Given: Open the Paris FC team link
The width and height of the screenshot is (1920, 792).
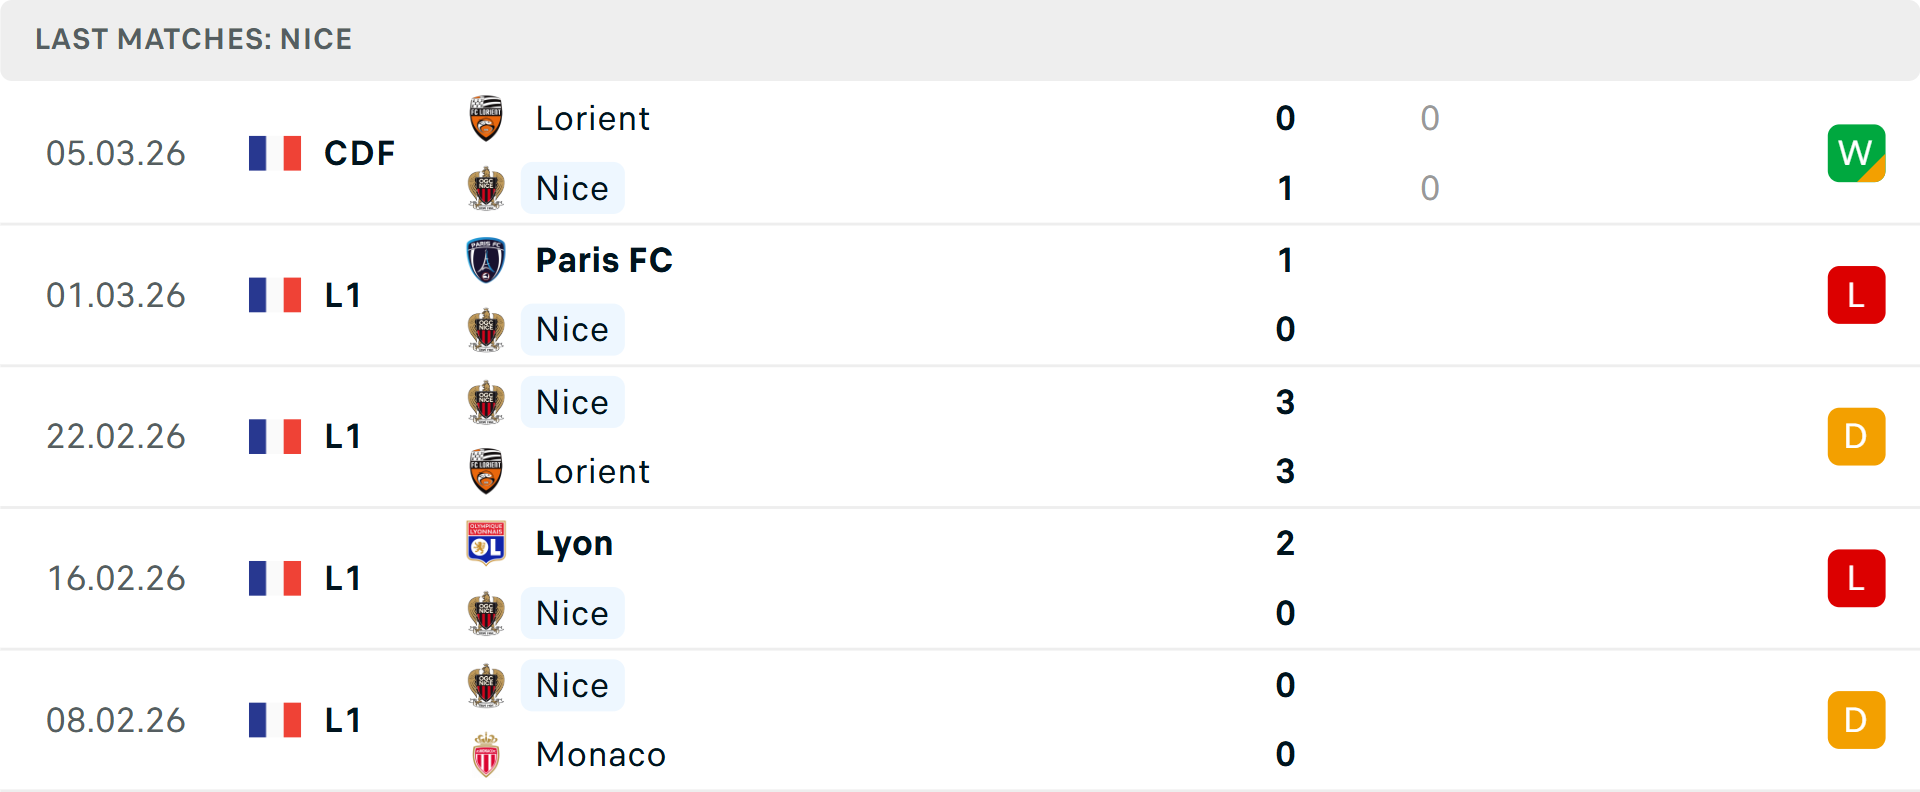Looking at the screenshot, I should coord(604,261).
